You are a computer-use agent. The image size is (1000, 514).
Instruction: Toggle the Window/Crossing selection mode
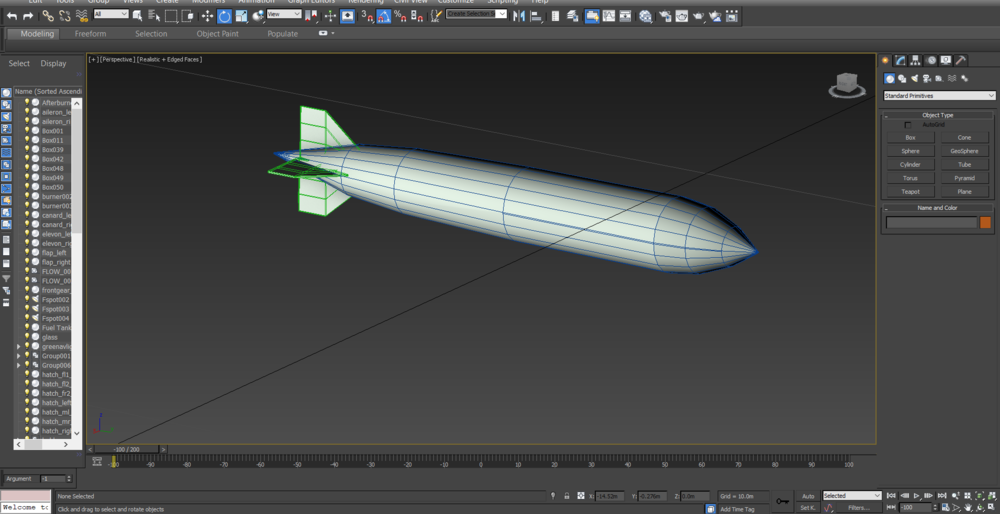coord(188,16)
